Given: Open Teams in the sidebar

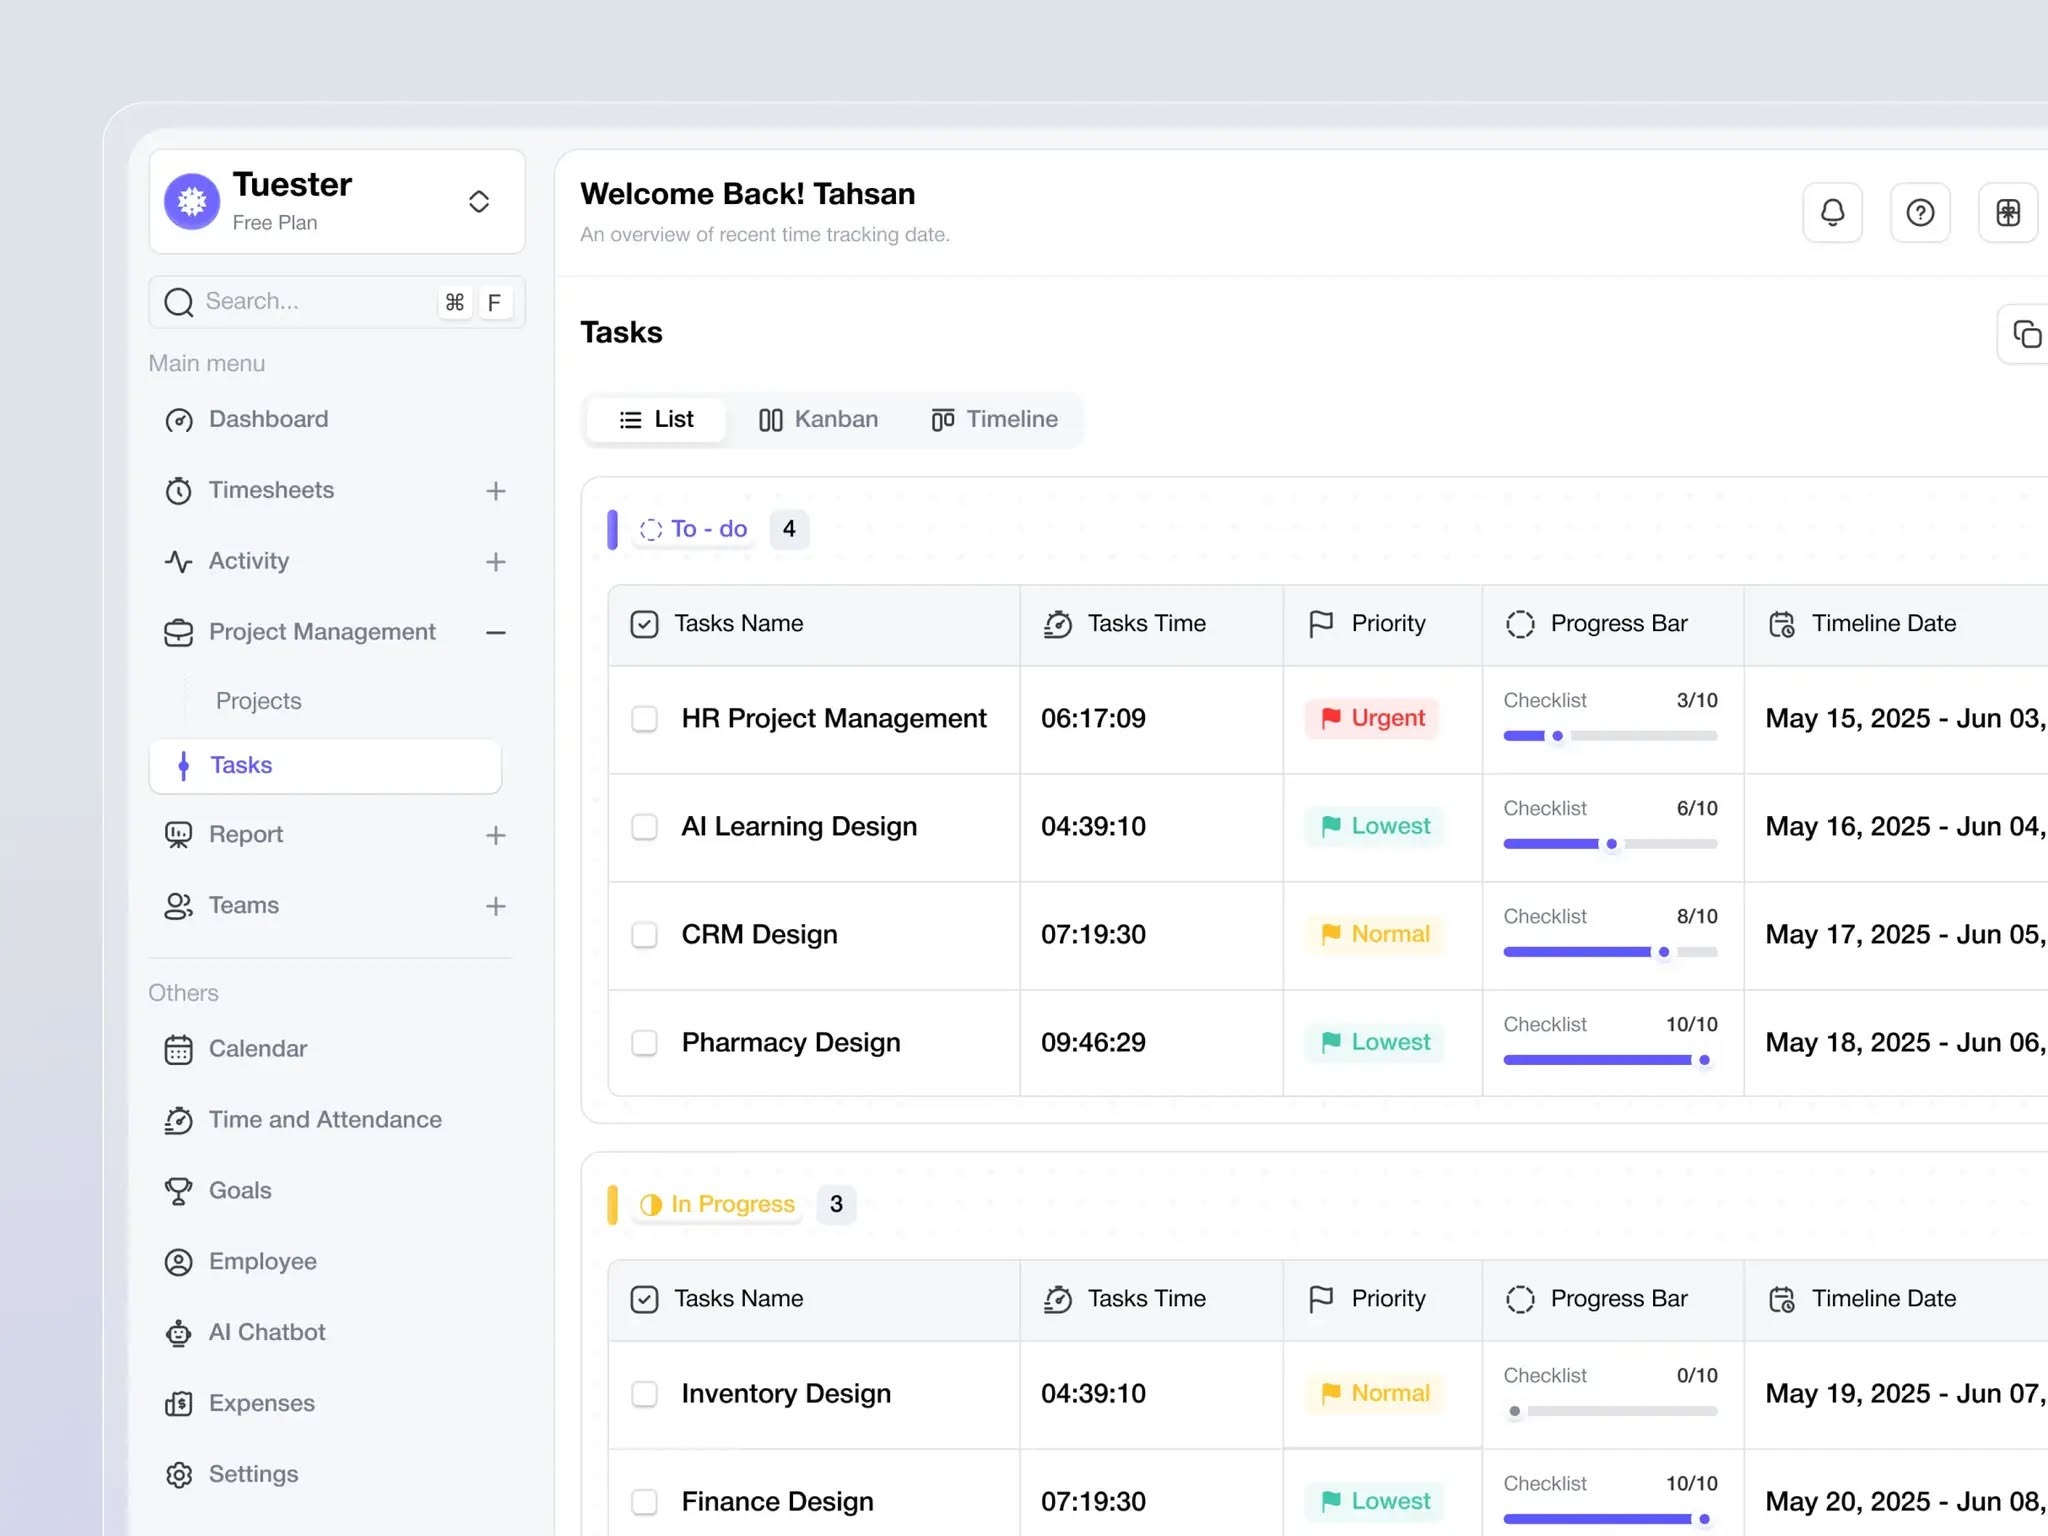Looking at the screenshot, I should coord(244,905).
